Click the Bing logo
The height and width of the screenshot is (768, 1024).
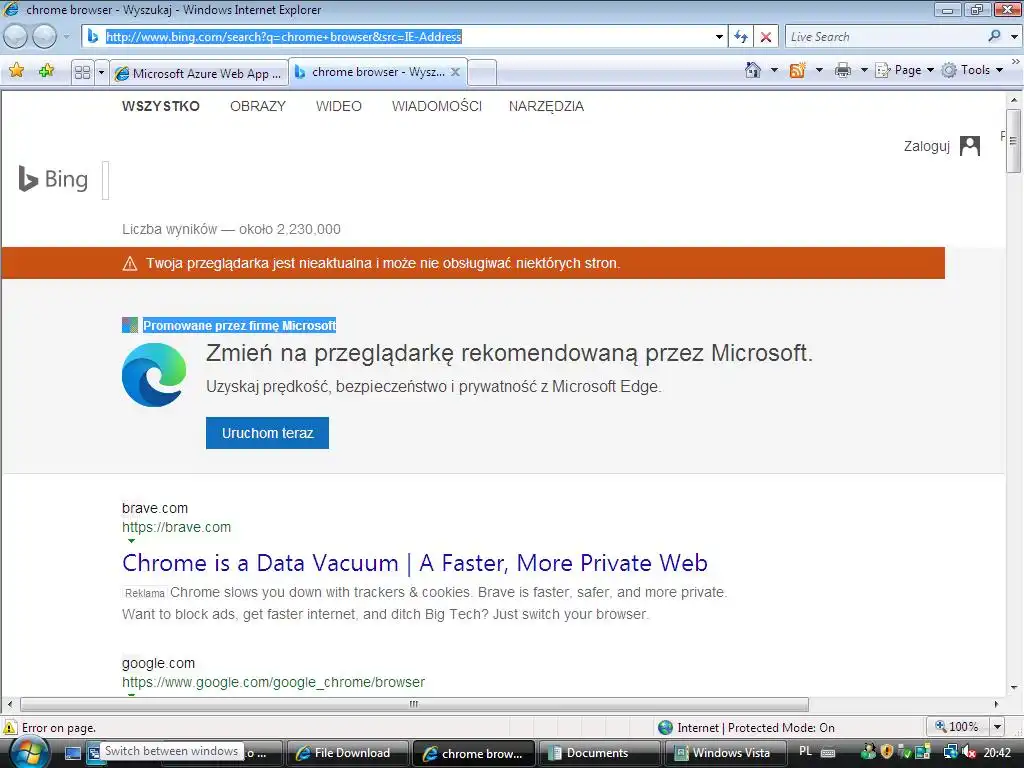pos(54,179)
